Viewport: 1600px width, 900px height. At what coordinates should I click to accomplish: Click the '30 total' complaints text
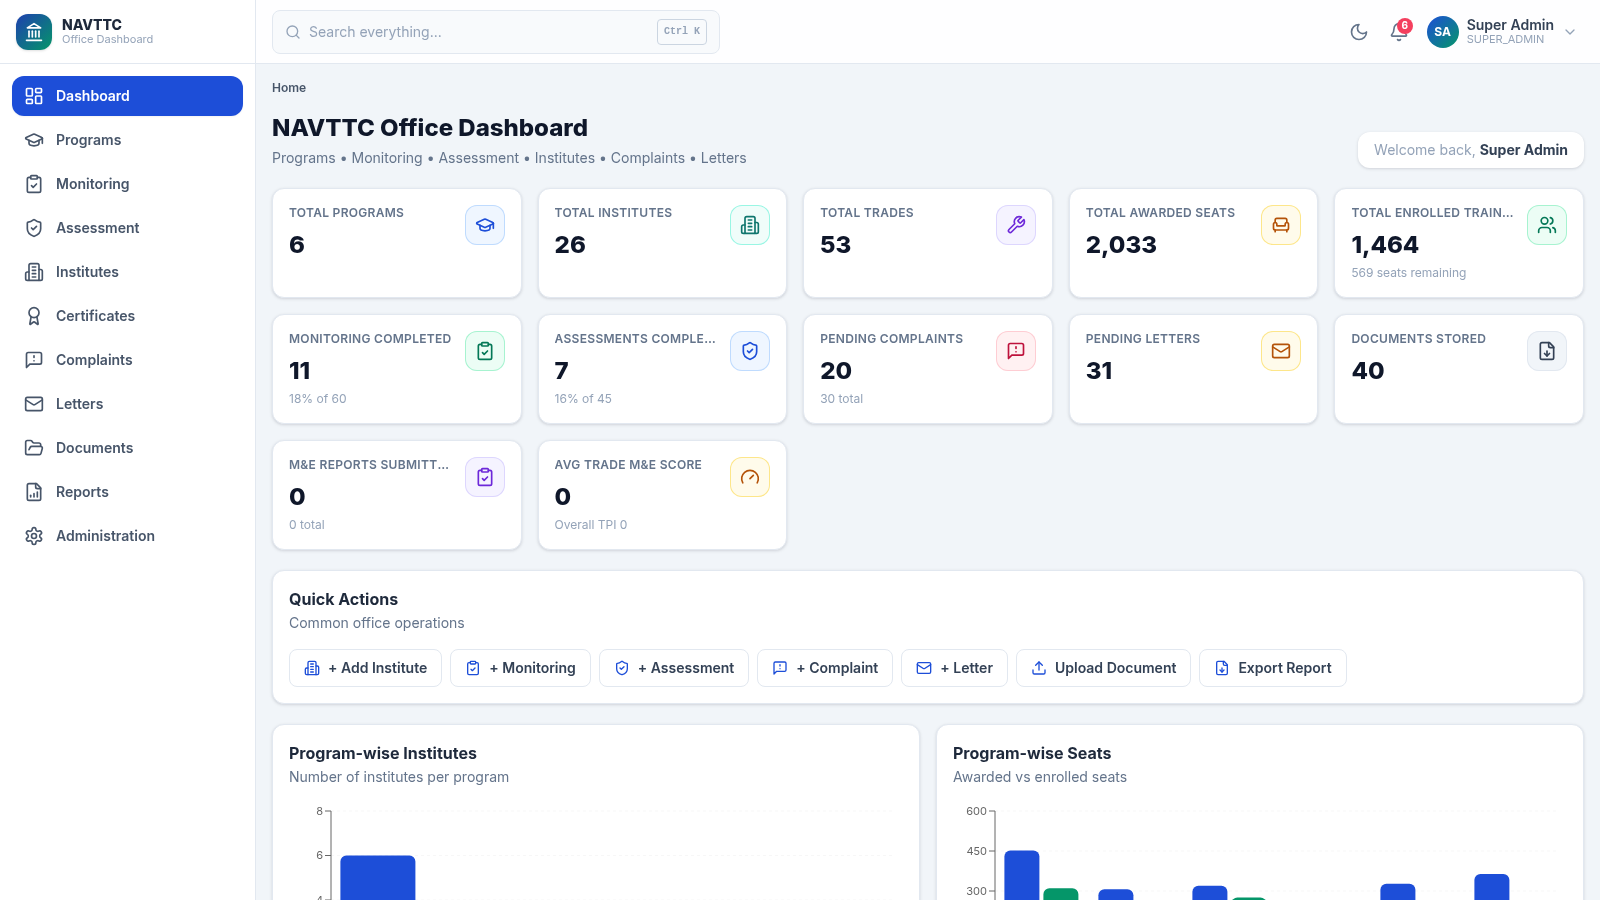click(841, 399)
